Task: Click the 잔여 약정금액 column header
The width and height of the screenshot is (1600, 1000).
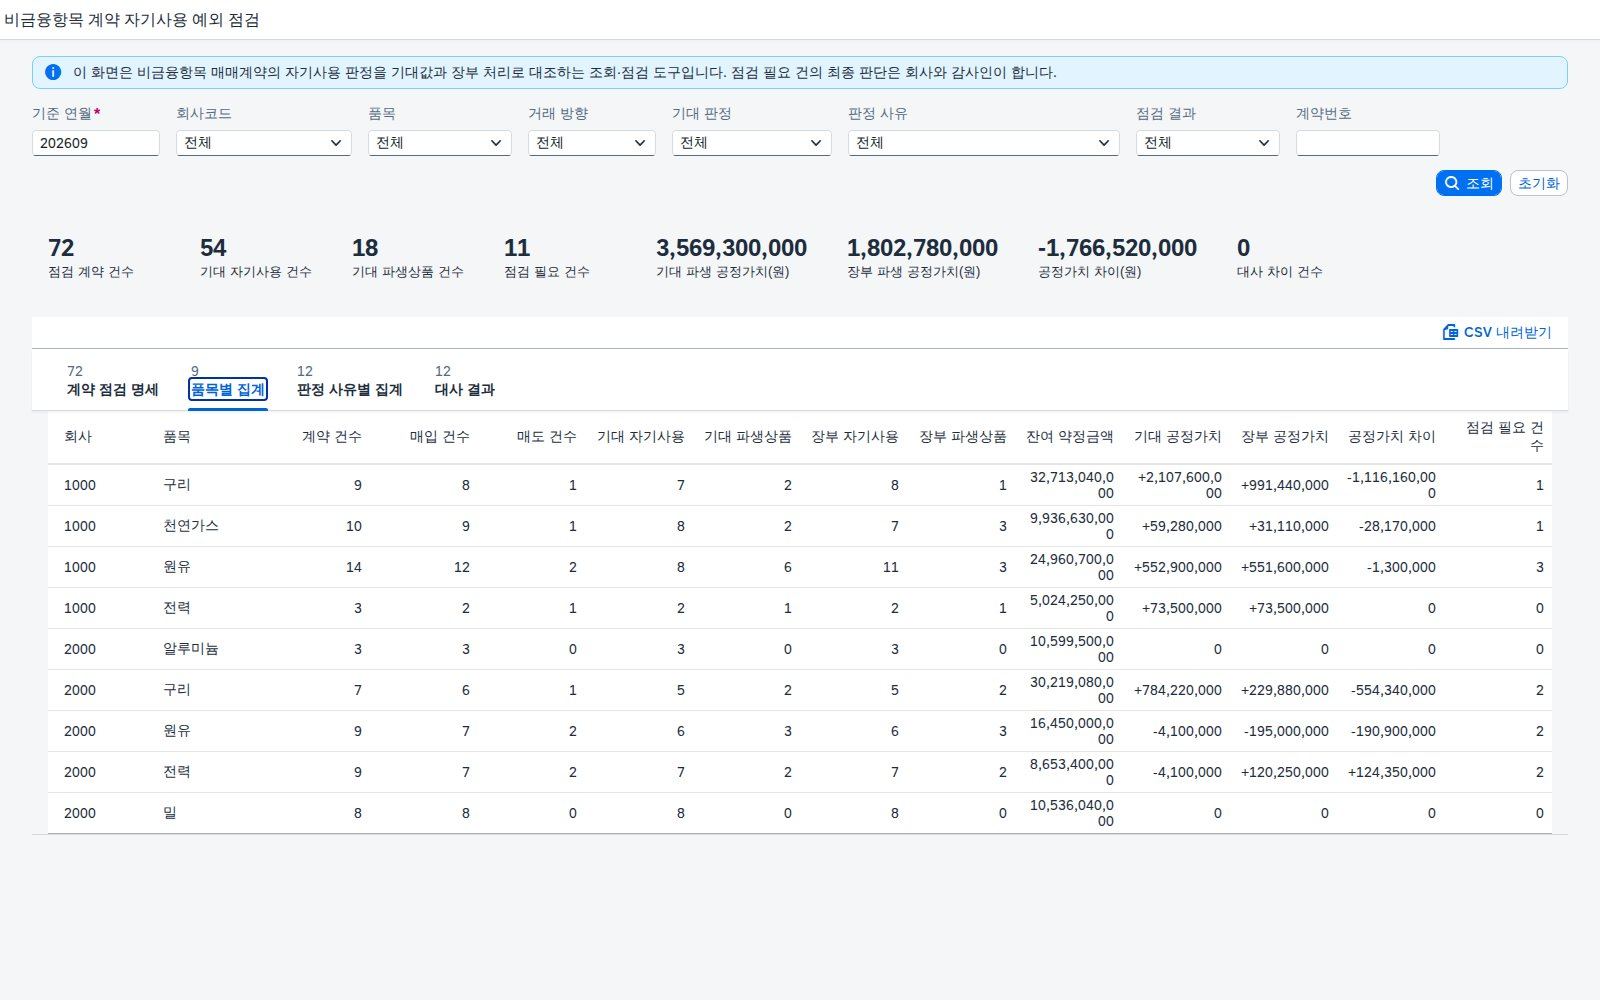Action: coord(1069,437)
